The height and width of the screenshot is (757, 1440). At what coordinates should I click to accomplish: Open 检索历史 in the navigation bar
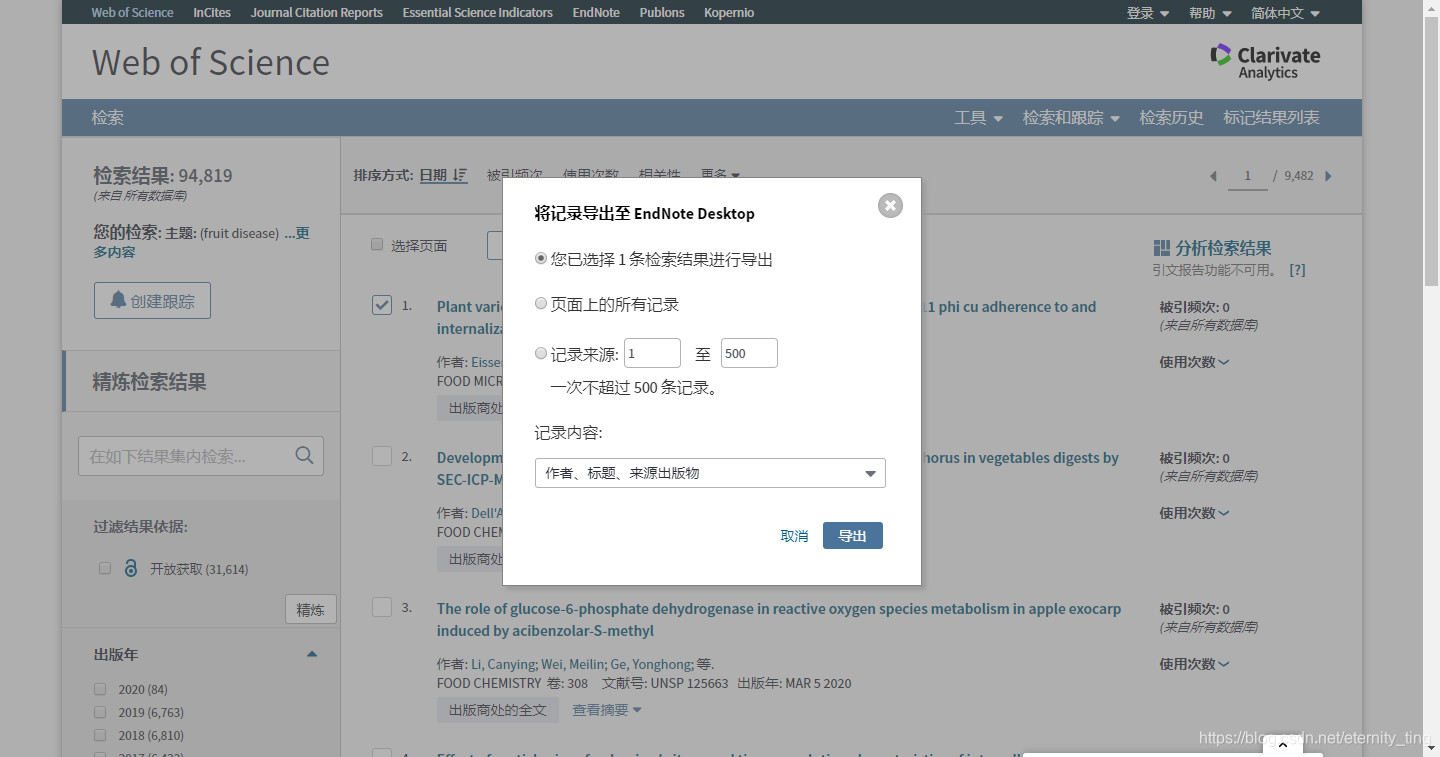1171,118
